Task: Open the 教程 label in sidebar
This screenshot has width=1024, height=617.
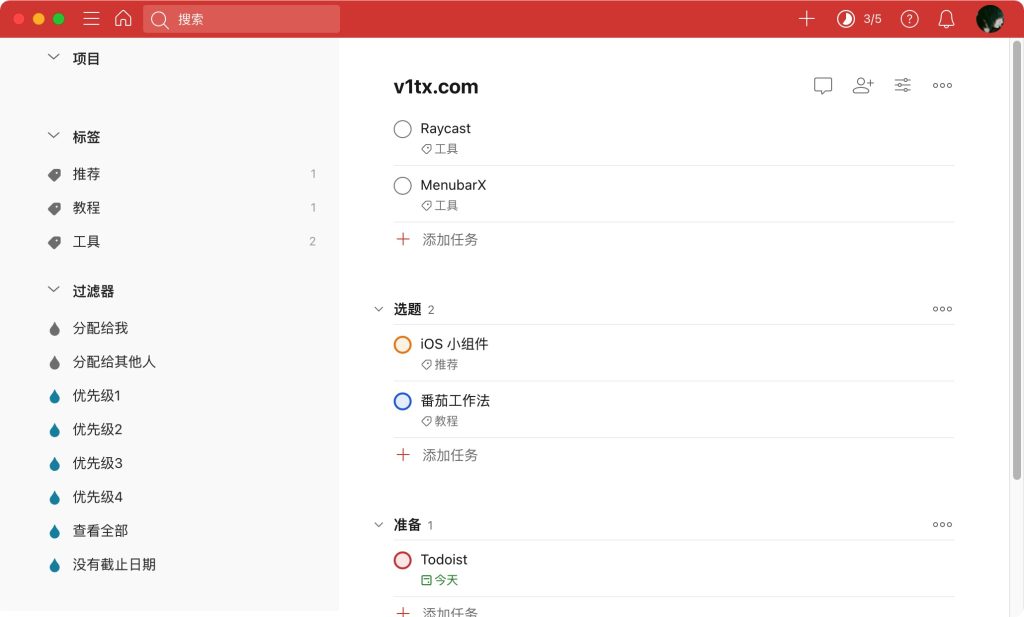Action: 182,208
